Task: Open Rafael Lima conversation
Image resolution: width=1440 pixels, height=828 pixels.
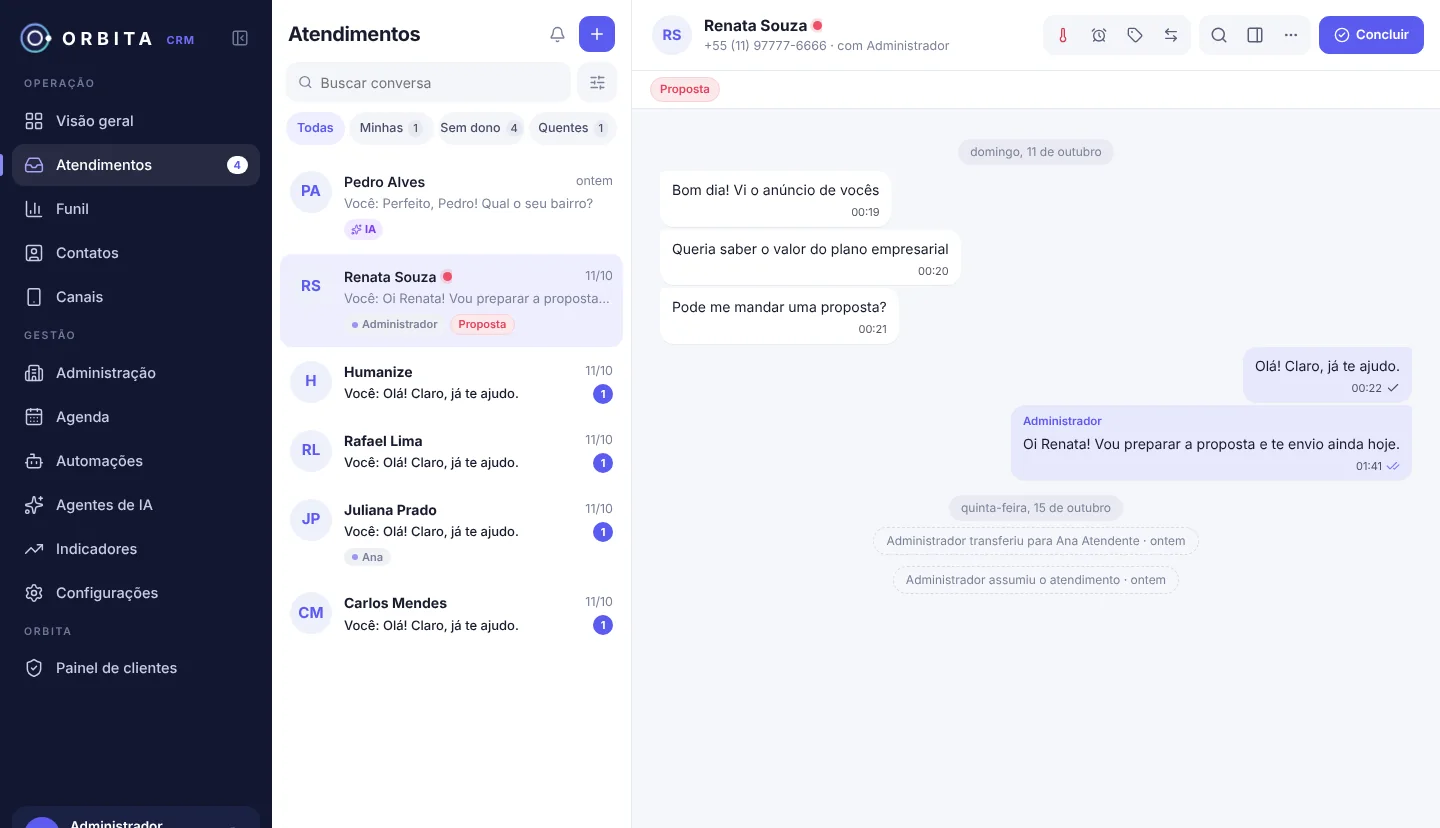Action: point(451,451)
